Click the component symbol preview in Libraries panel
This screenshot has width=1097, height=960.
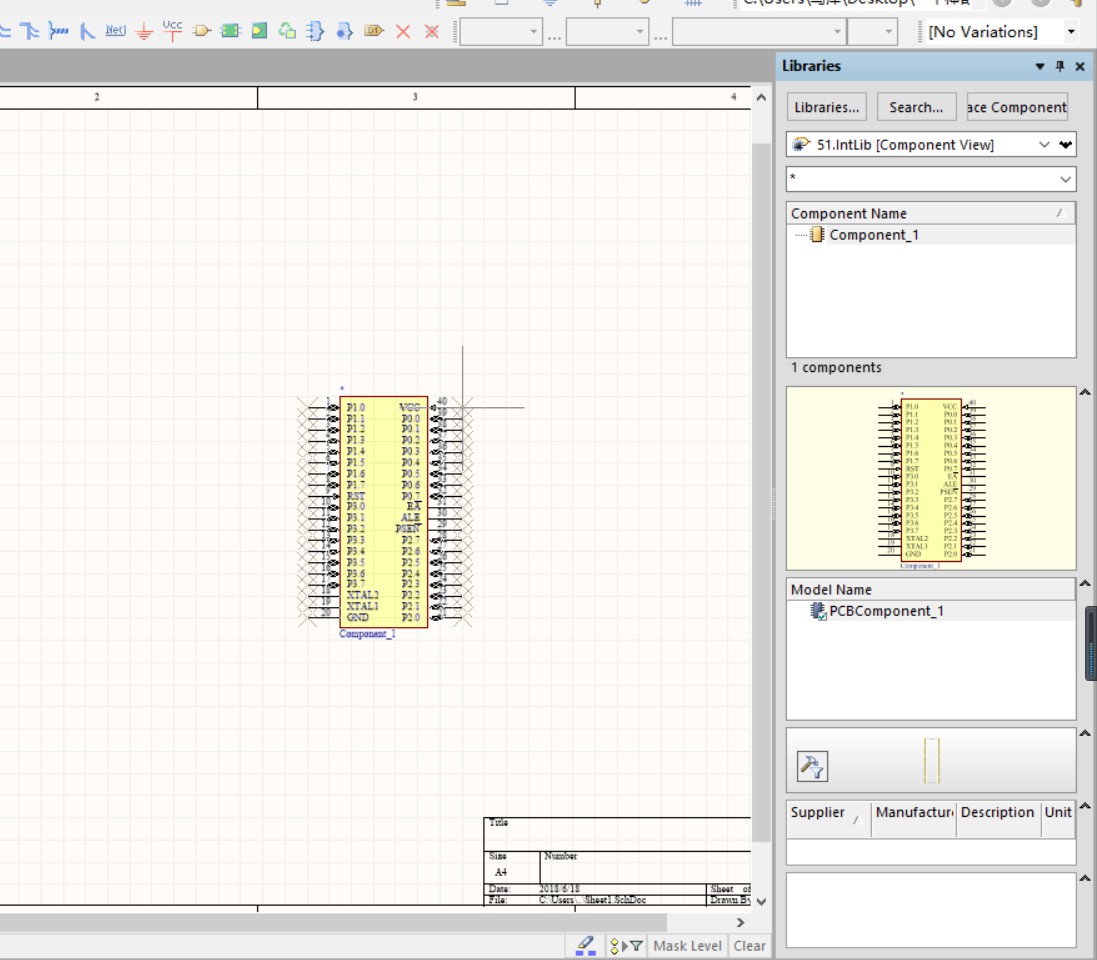pos(931,479)
